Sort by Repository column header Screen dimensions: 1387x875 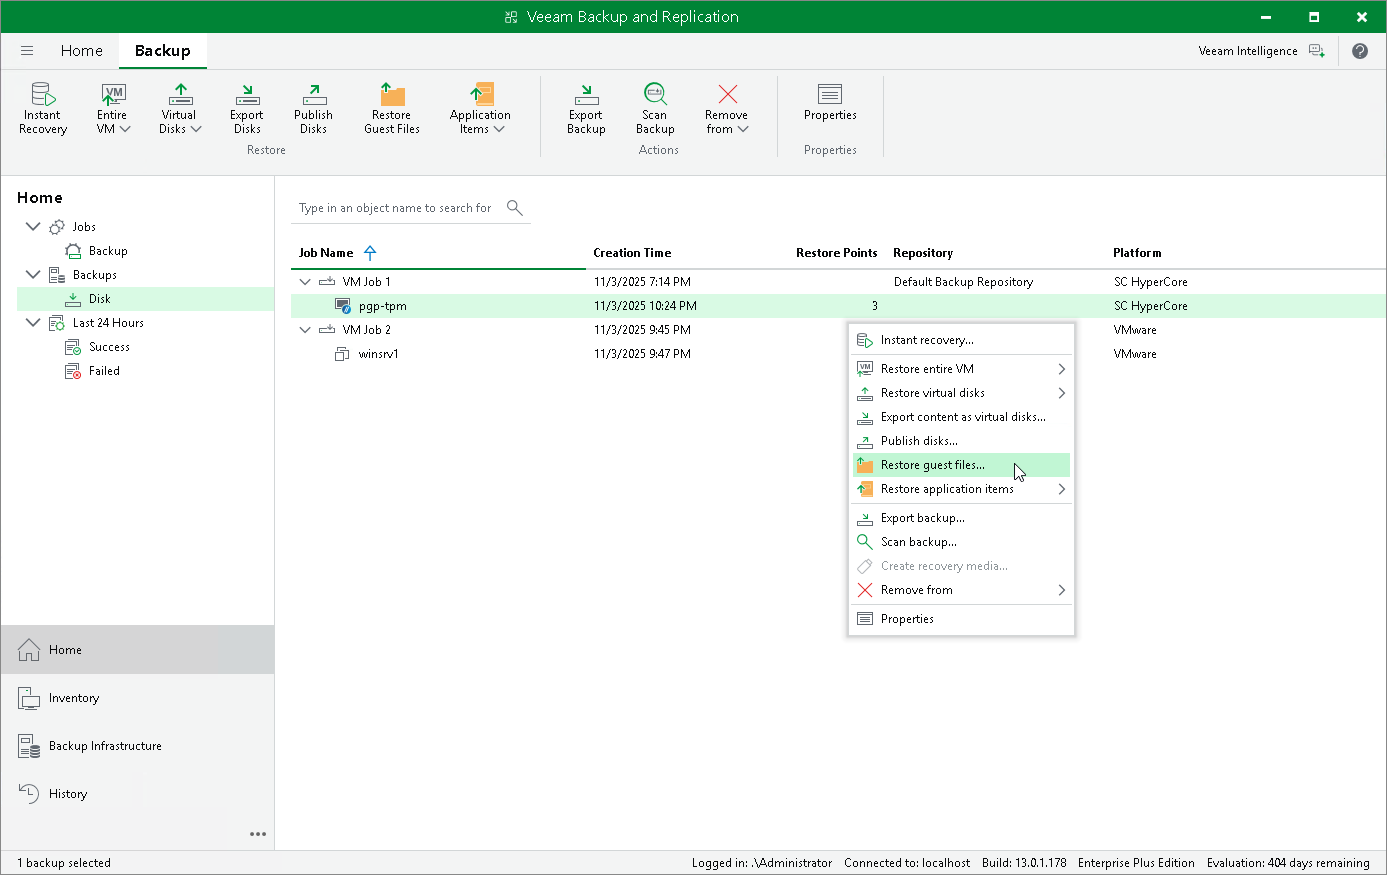click(923, 253)
